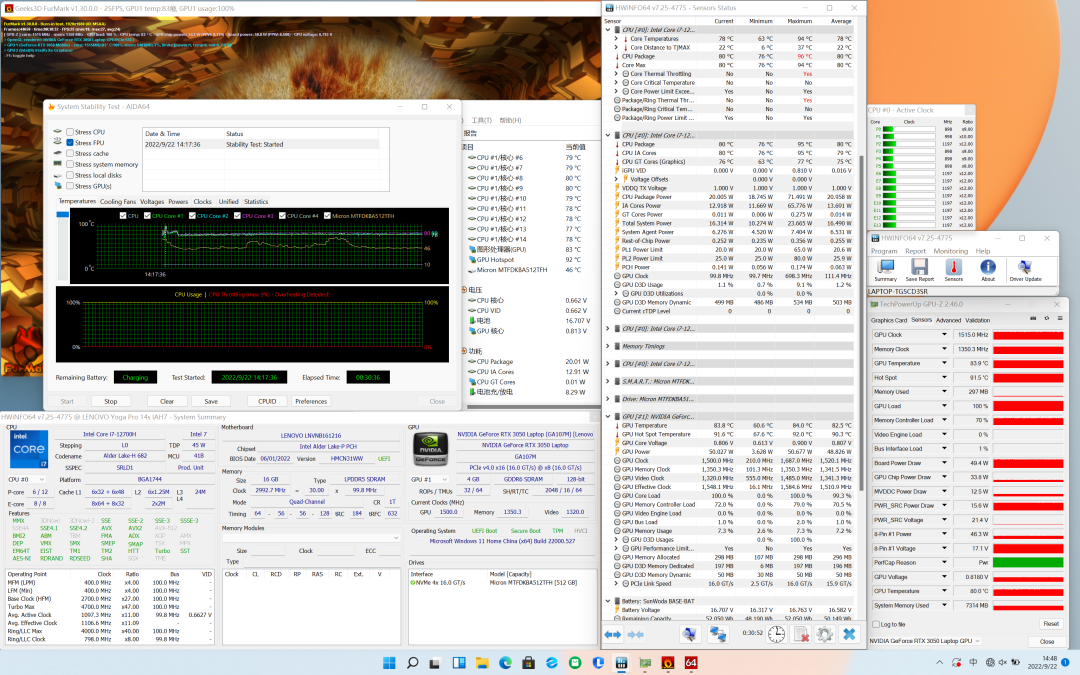The image size is (1080, 675).
Task: Click the reset min/max icon with red X in sensors toolbar
Action: pos(801,634)
